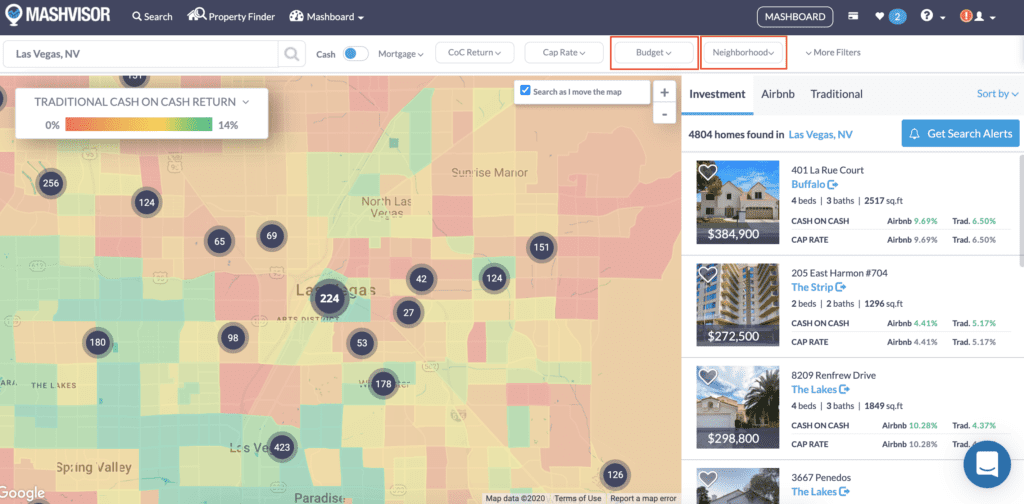Open 205 East Harmon #704 photo

[738, 305]
